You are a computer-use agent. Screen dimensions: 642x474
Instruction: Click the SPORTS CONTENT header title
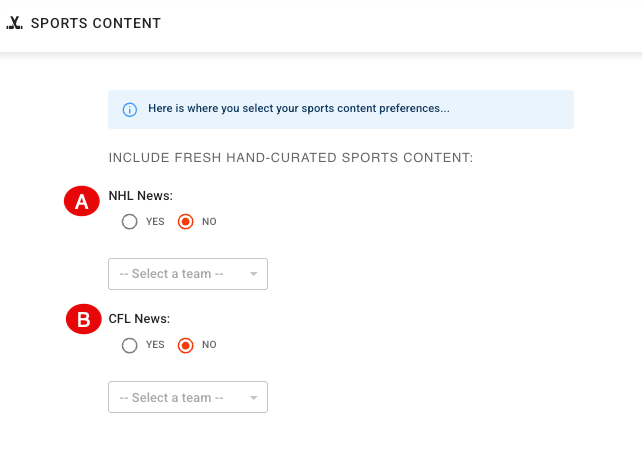(x=96, y=23)
